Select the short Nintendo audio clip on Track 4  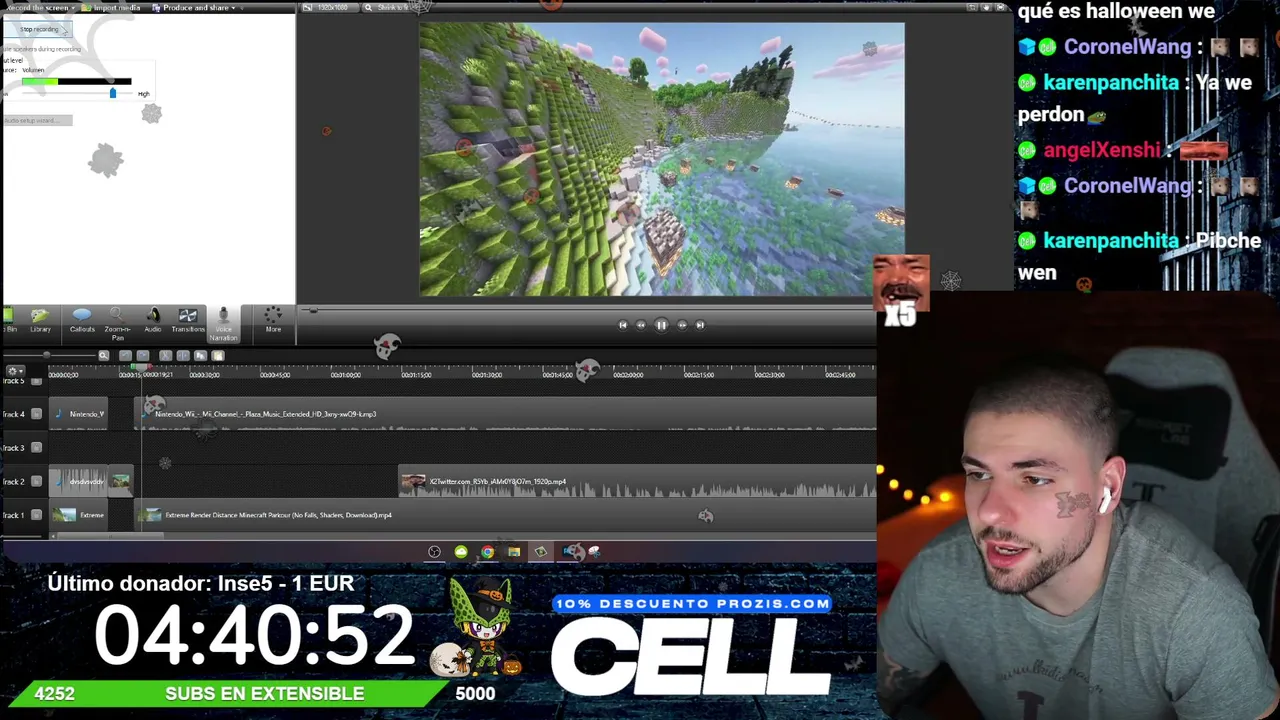[78, 414]
